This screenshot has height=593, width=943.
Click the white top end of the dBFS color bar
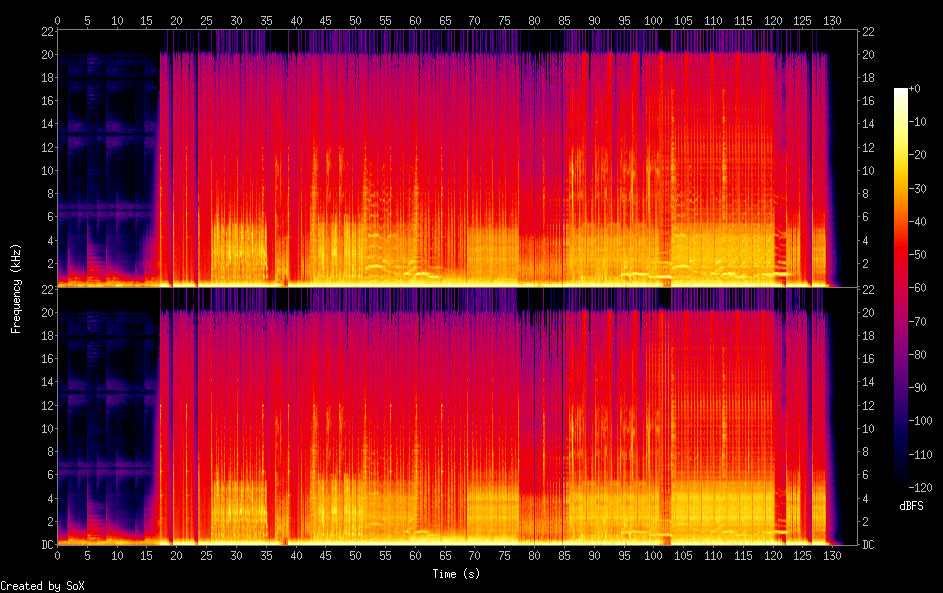click(x=900, y=92)
